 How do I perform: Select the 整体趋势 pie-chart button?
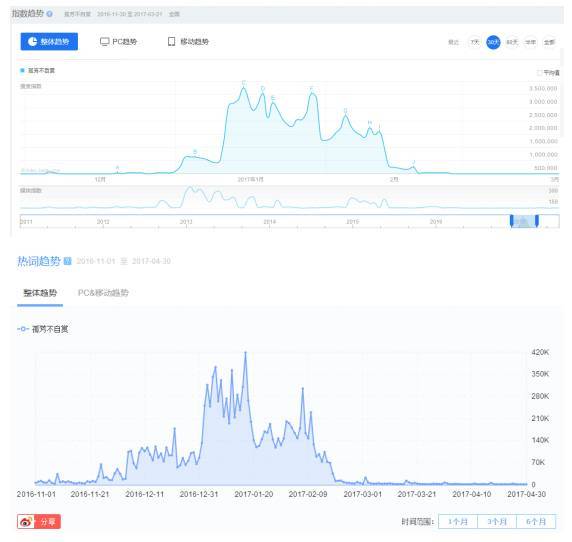pyautogui.click(x=49, y=42)
